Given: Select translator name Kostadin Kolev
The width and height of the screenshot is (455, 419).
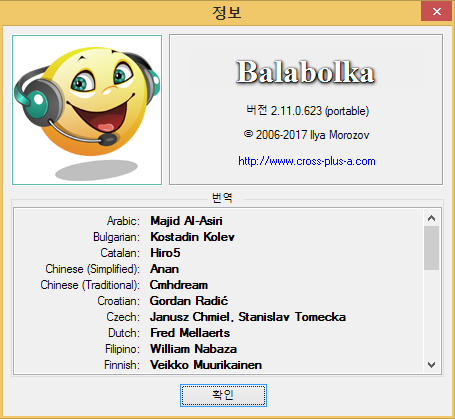Looking at the screenshot, I should 192,237.
